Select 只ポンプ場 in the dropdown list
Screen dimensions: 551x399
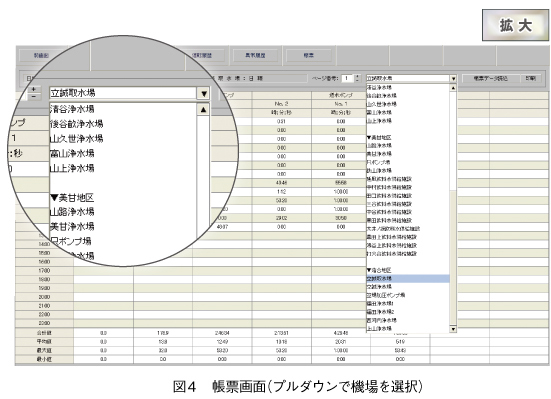(408, 162)
